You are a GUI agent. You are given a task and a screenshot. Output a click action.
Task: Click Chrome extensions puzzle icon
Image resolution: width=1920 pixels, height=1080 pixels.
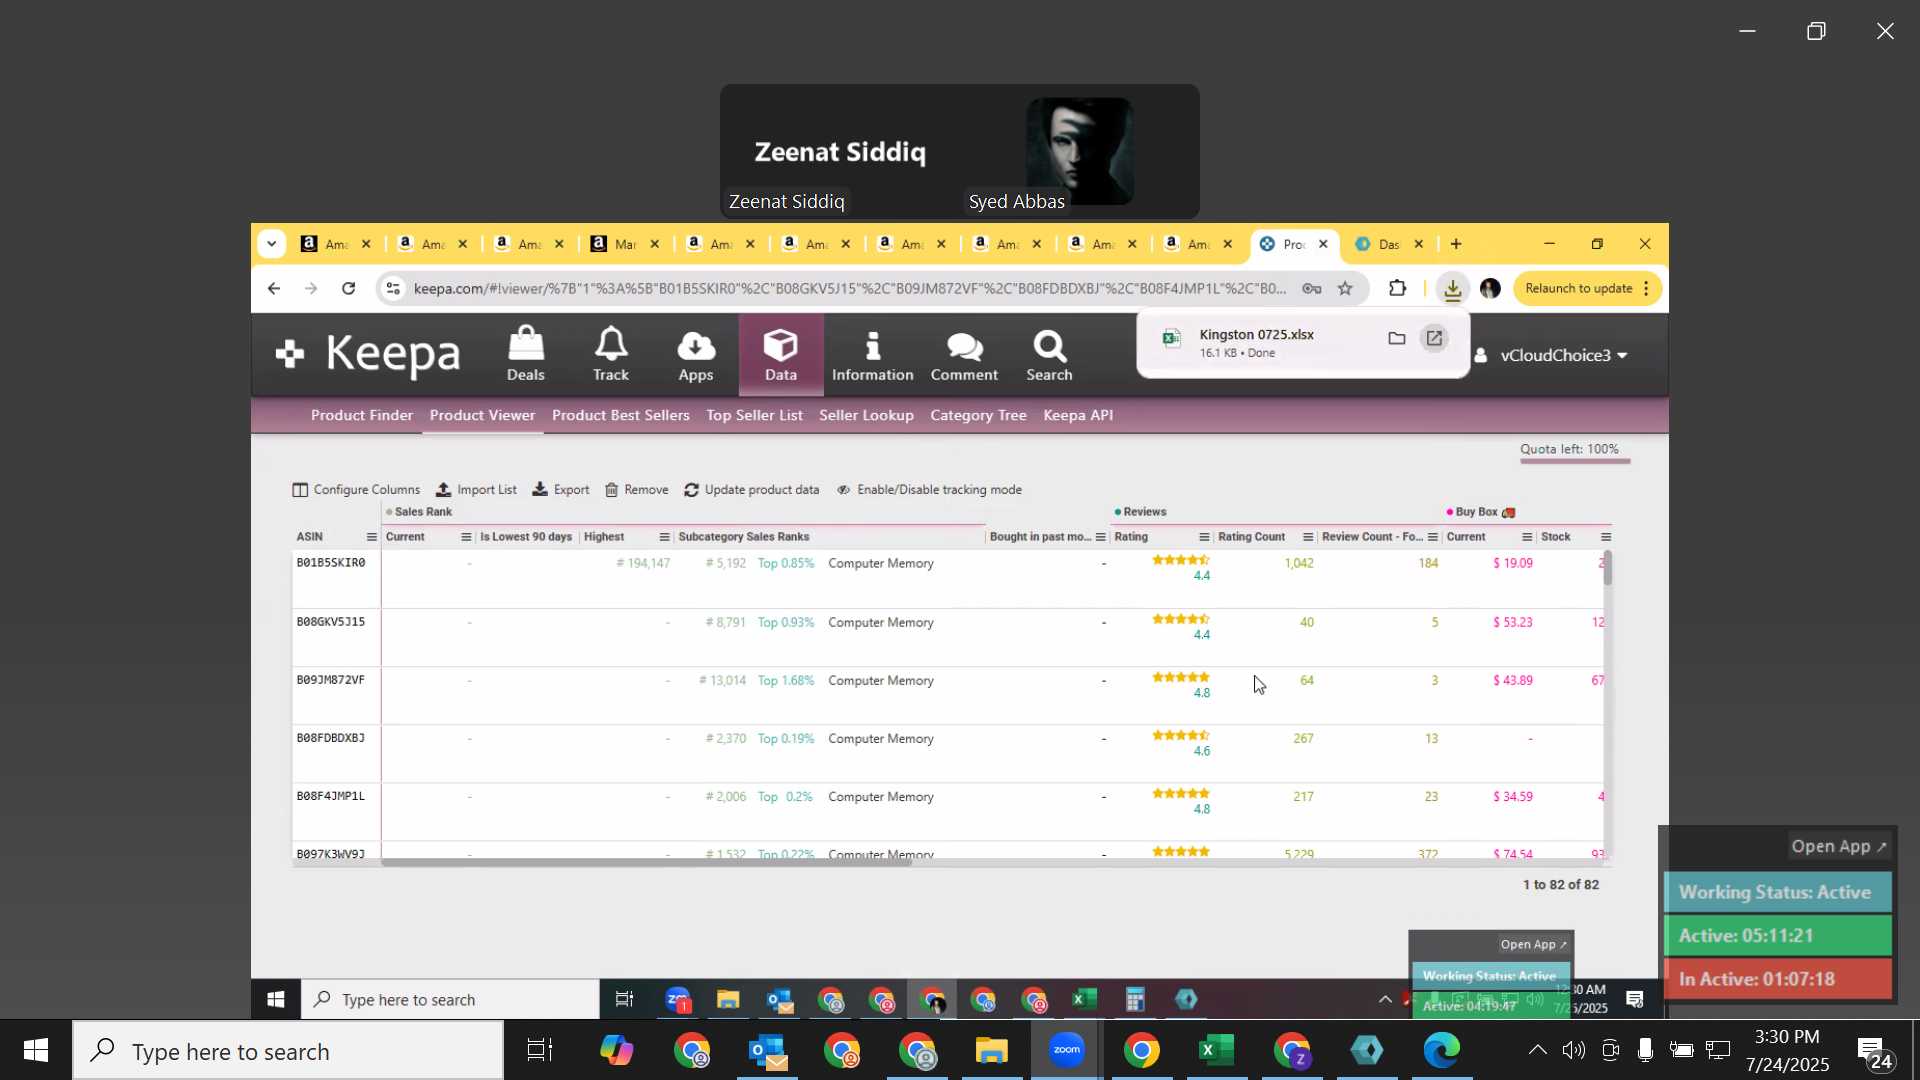click(x=1397, y=289)
